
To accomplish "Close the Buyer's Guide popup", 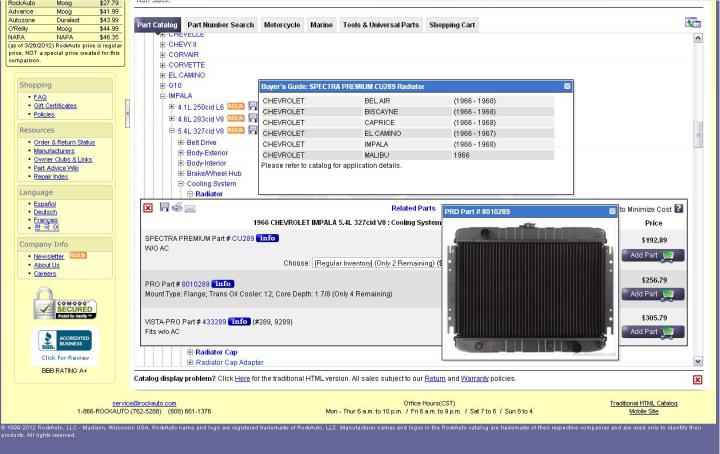I will [567, 86].
